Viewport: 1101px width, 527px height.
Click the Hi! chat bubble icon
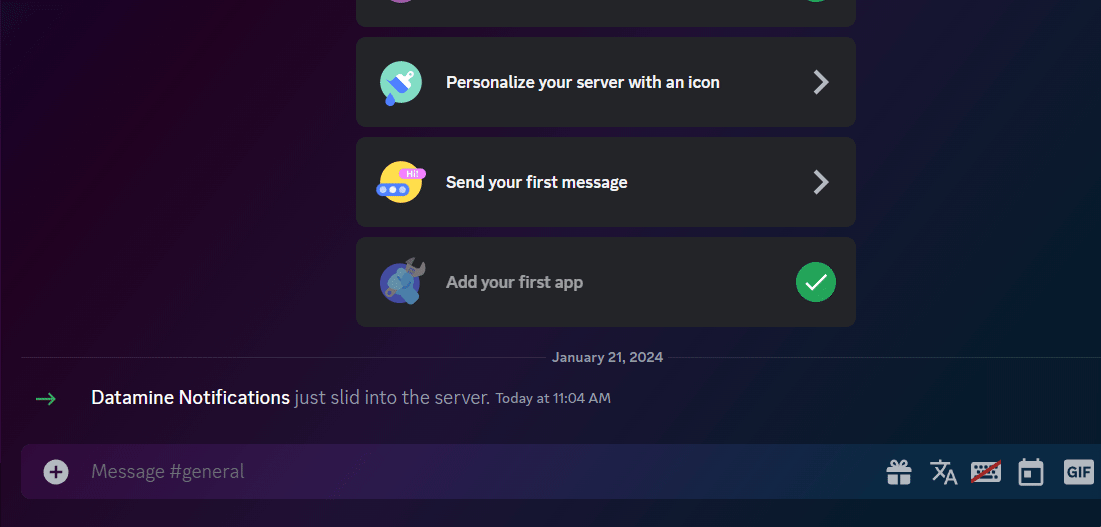401,182
